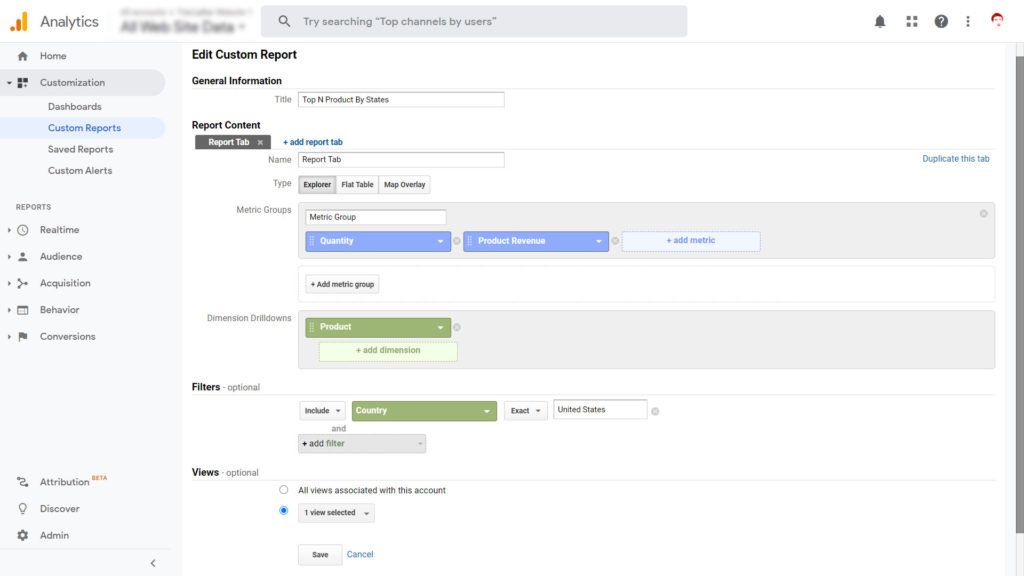Remove the Metric Group with corner x

pos(984,214)
